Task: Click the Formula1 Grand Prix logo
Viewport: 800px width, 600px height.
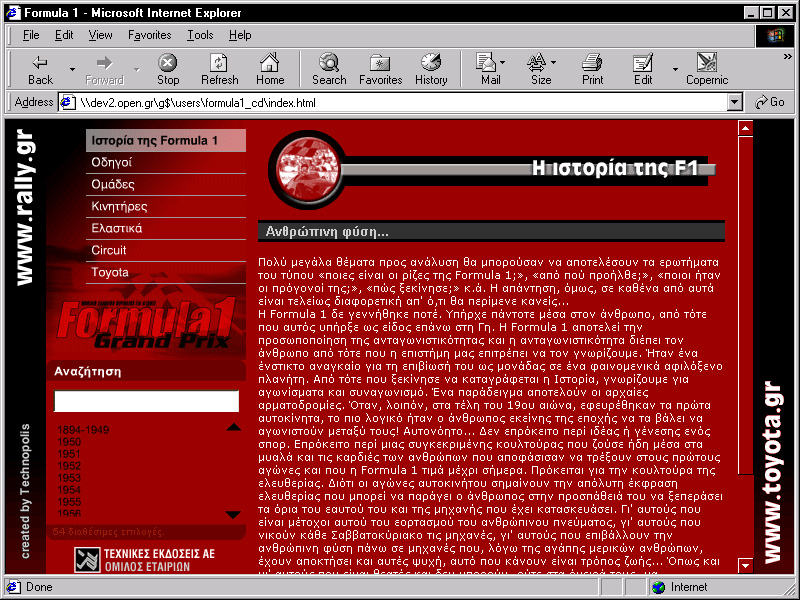Action: click(x=145, y=322)
